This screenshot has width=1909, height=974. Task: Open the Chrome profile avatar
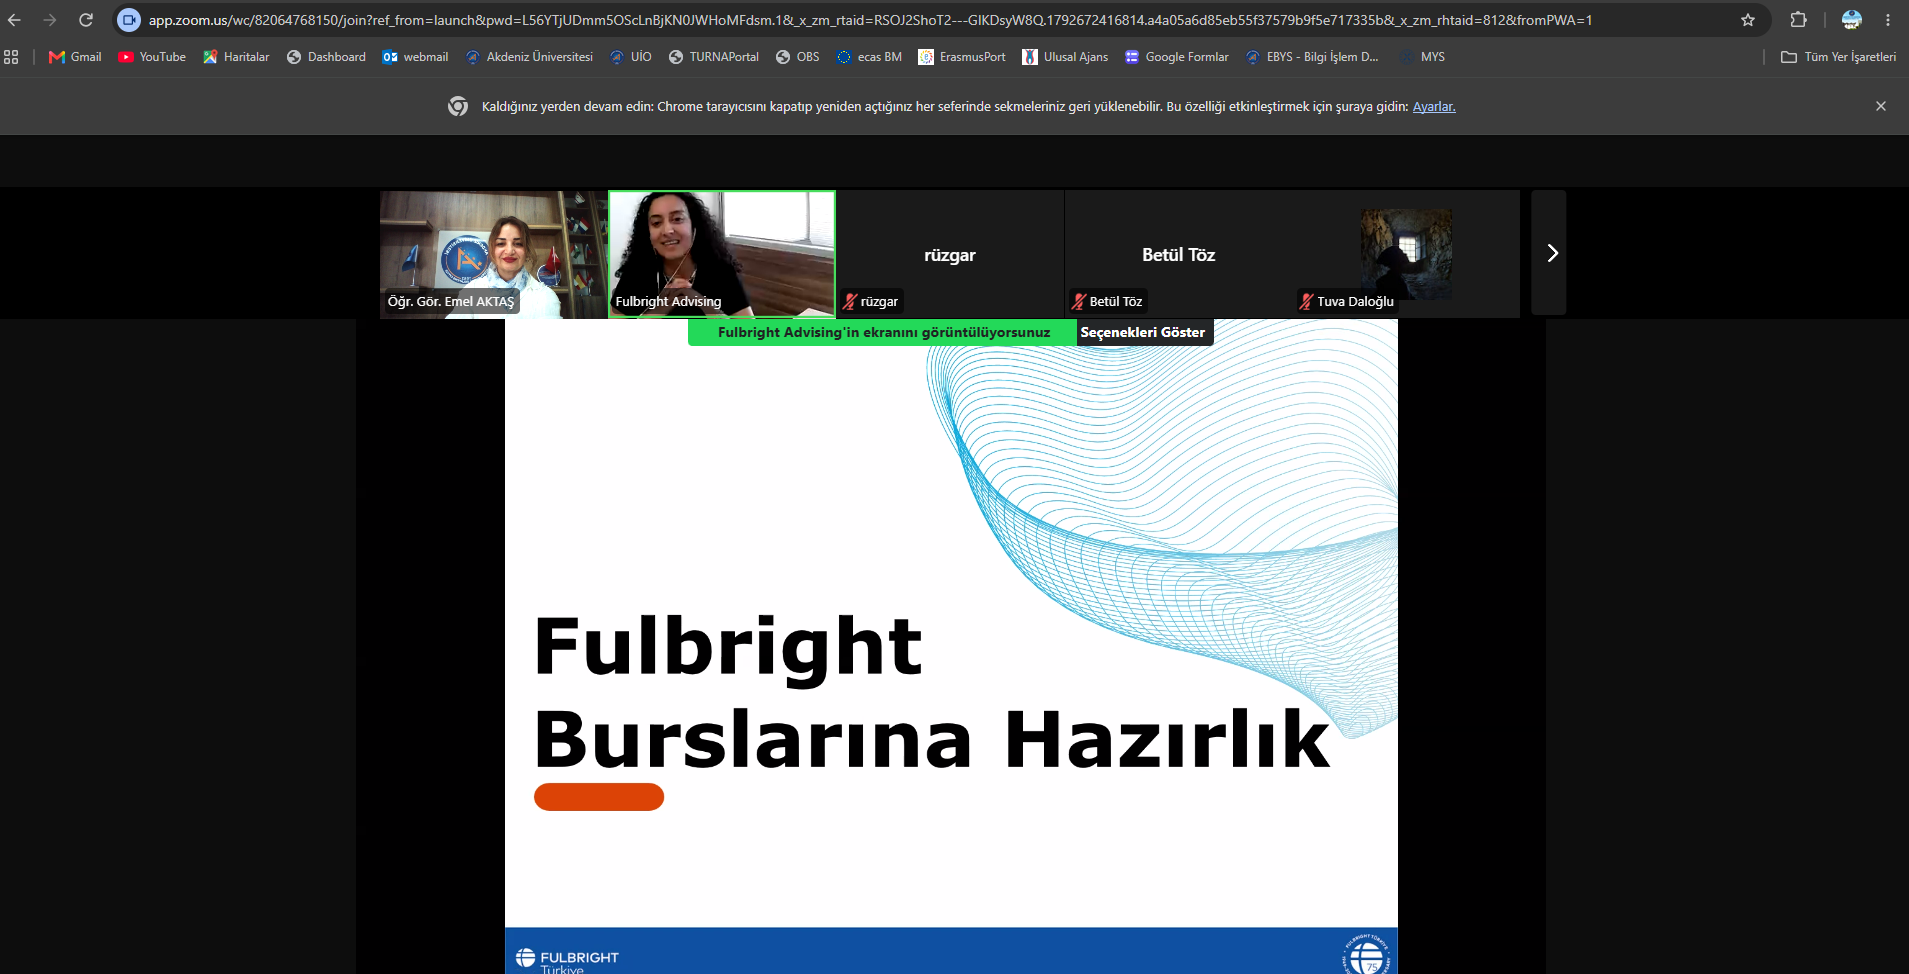click(x=1852, y=20)
